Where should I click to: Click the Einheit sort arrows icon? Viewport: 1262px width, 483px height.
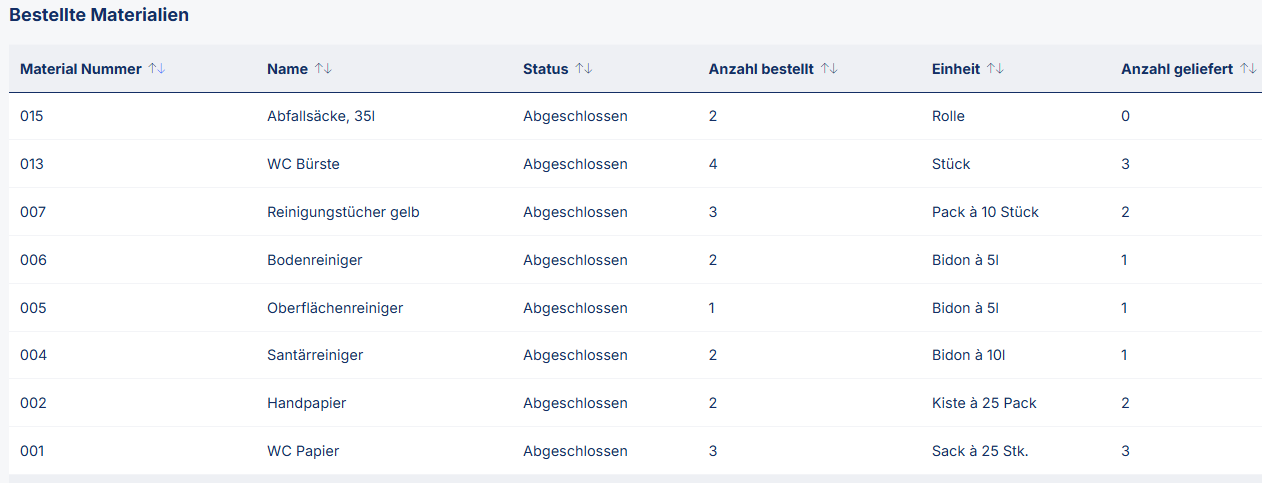pyautogui.click(x=995, y=69)
